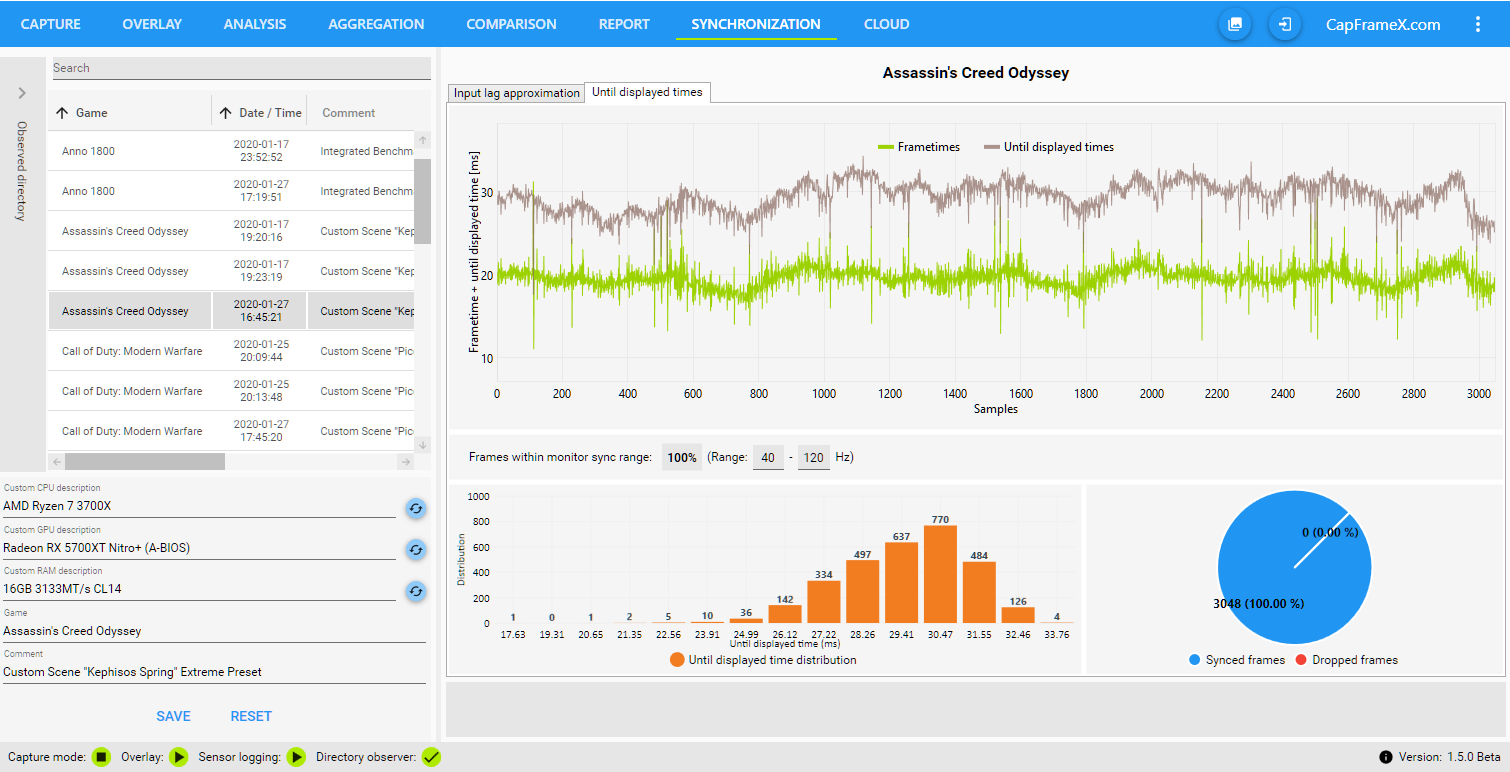Reset the custom CPU description with refresh icon
Screen dimensions: 1510x772
[416, 509]
